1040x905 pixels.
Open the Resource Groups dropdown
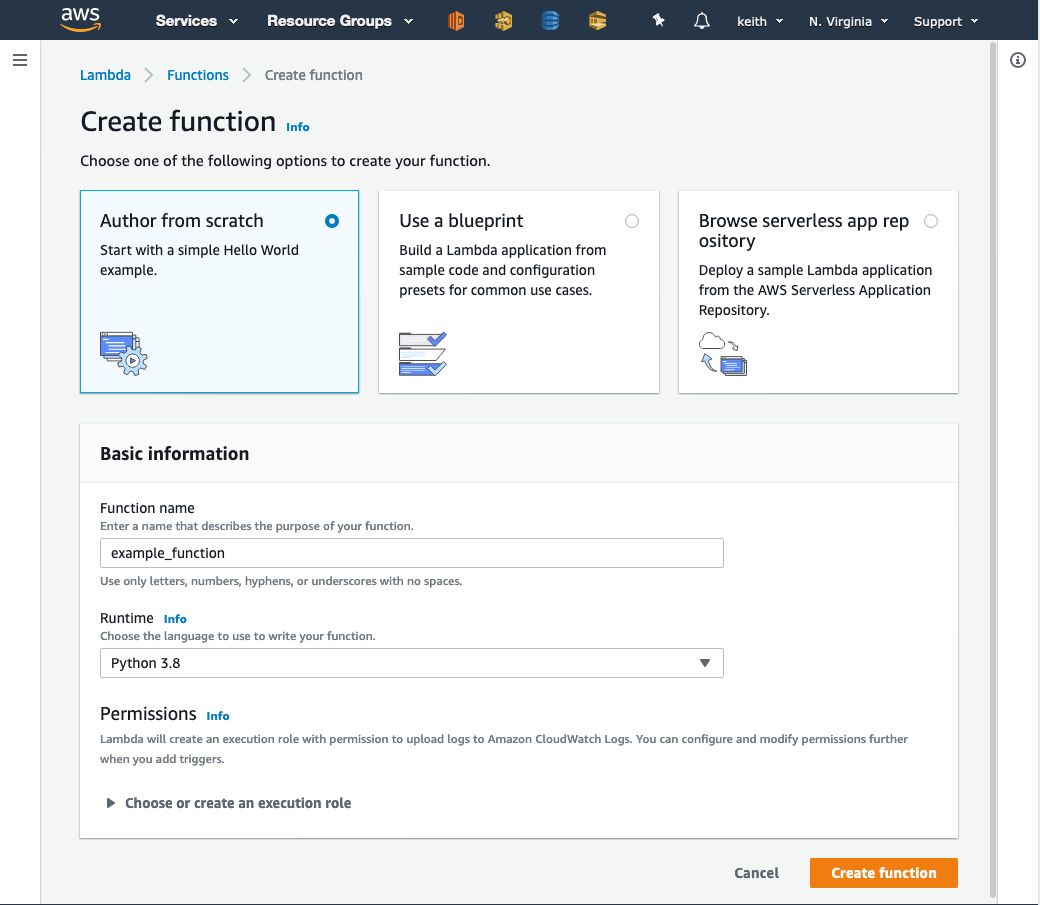coord(340,21)
